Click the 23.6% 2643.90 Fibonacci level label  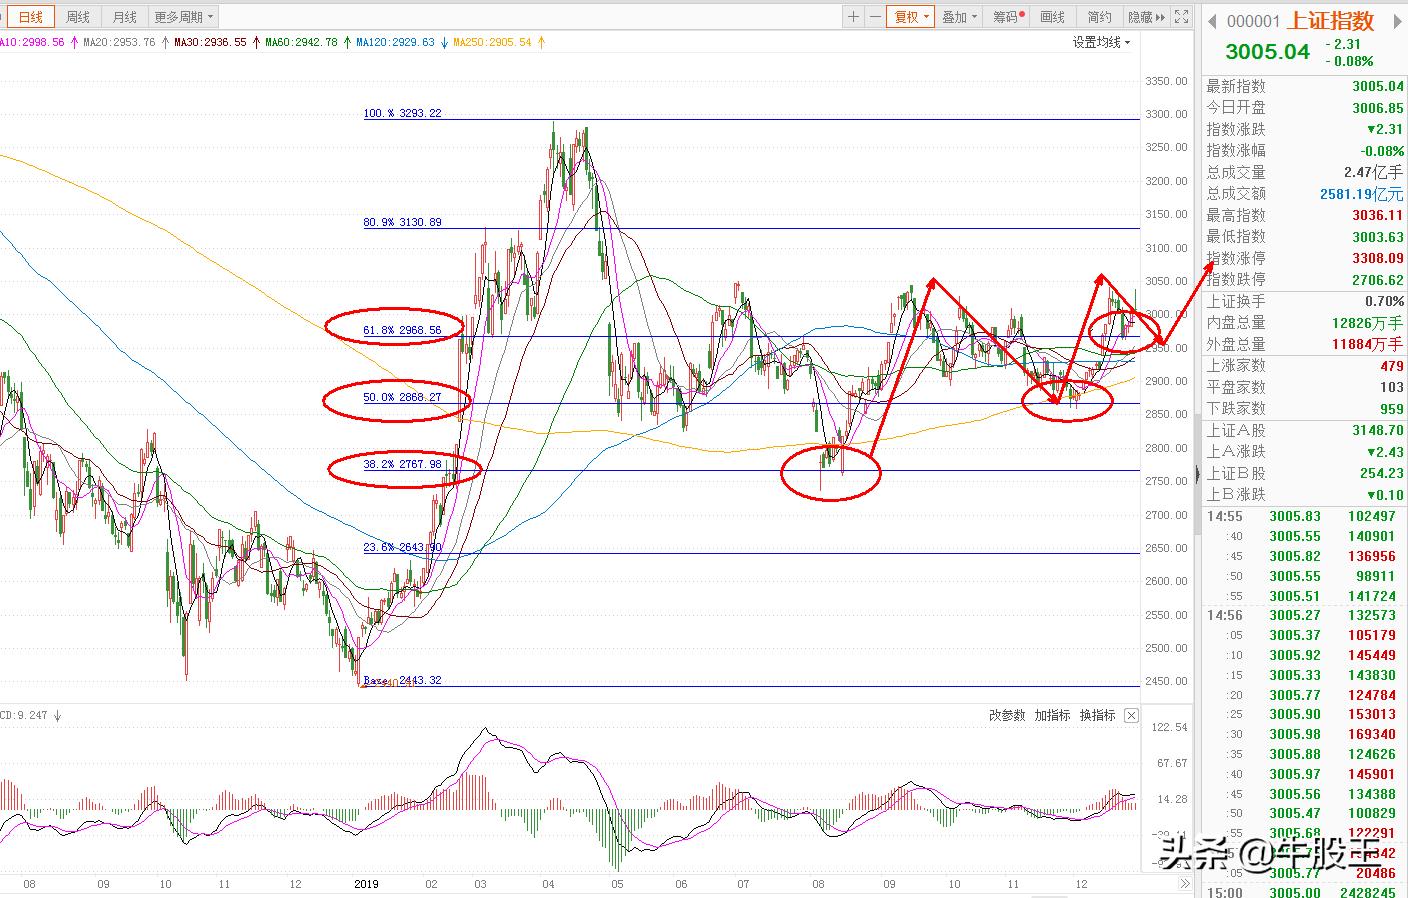[x=402, y=547]
